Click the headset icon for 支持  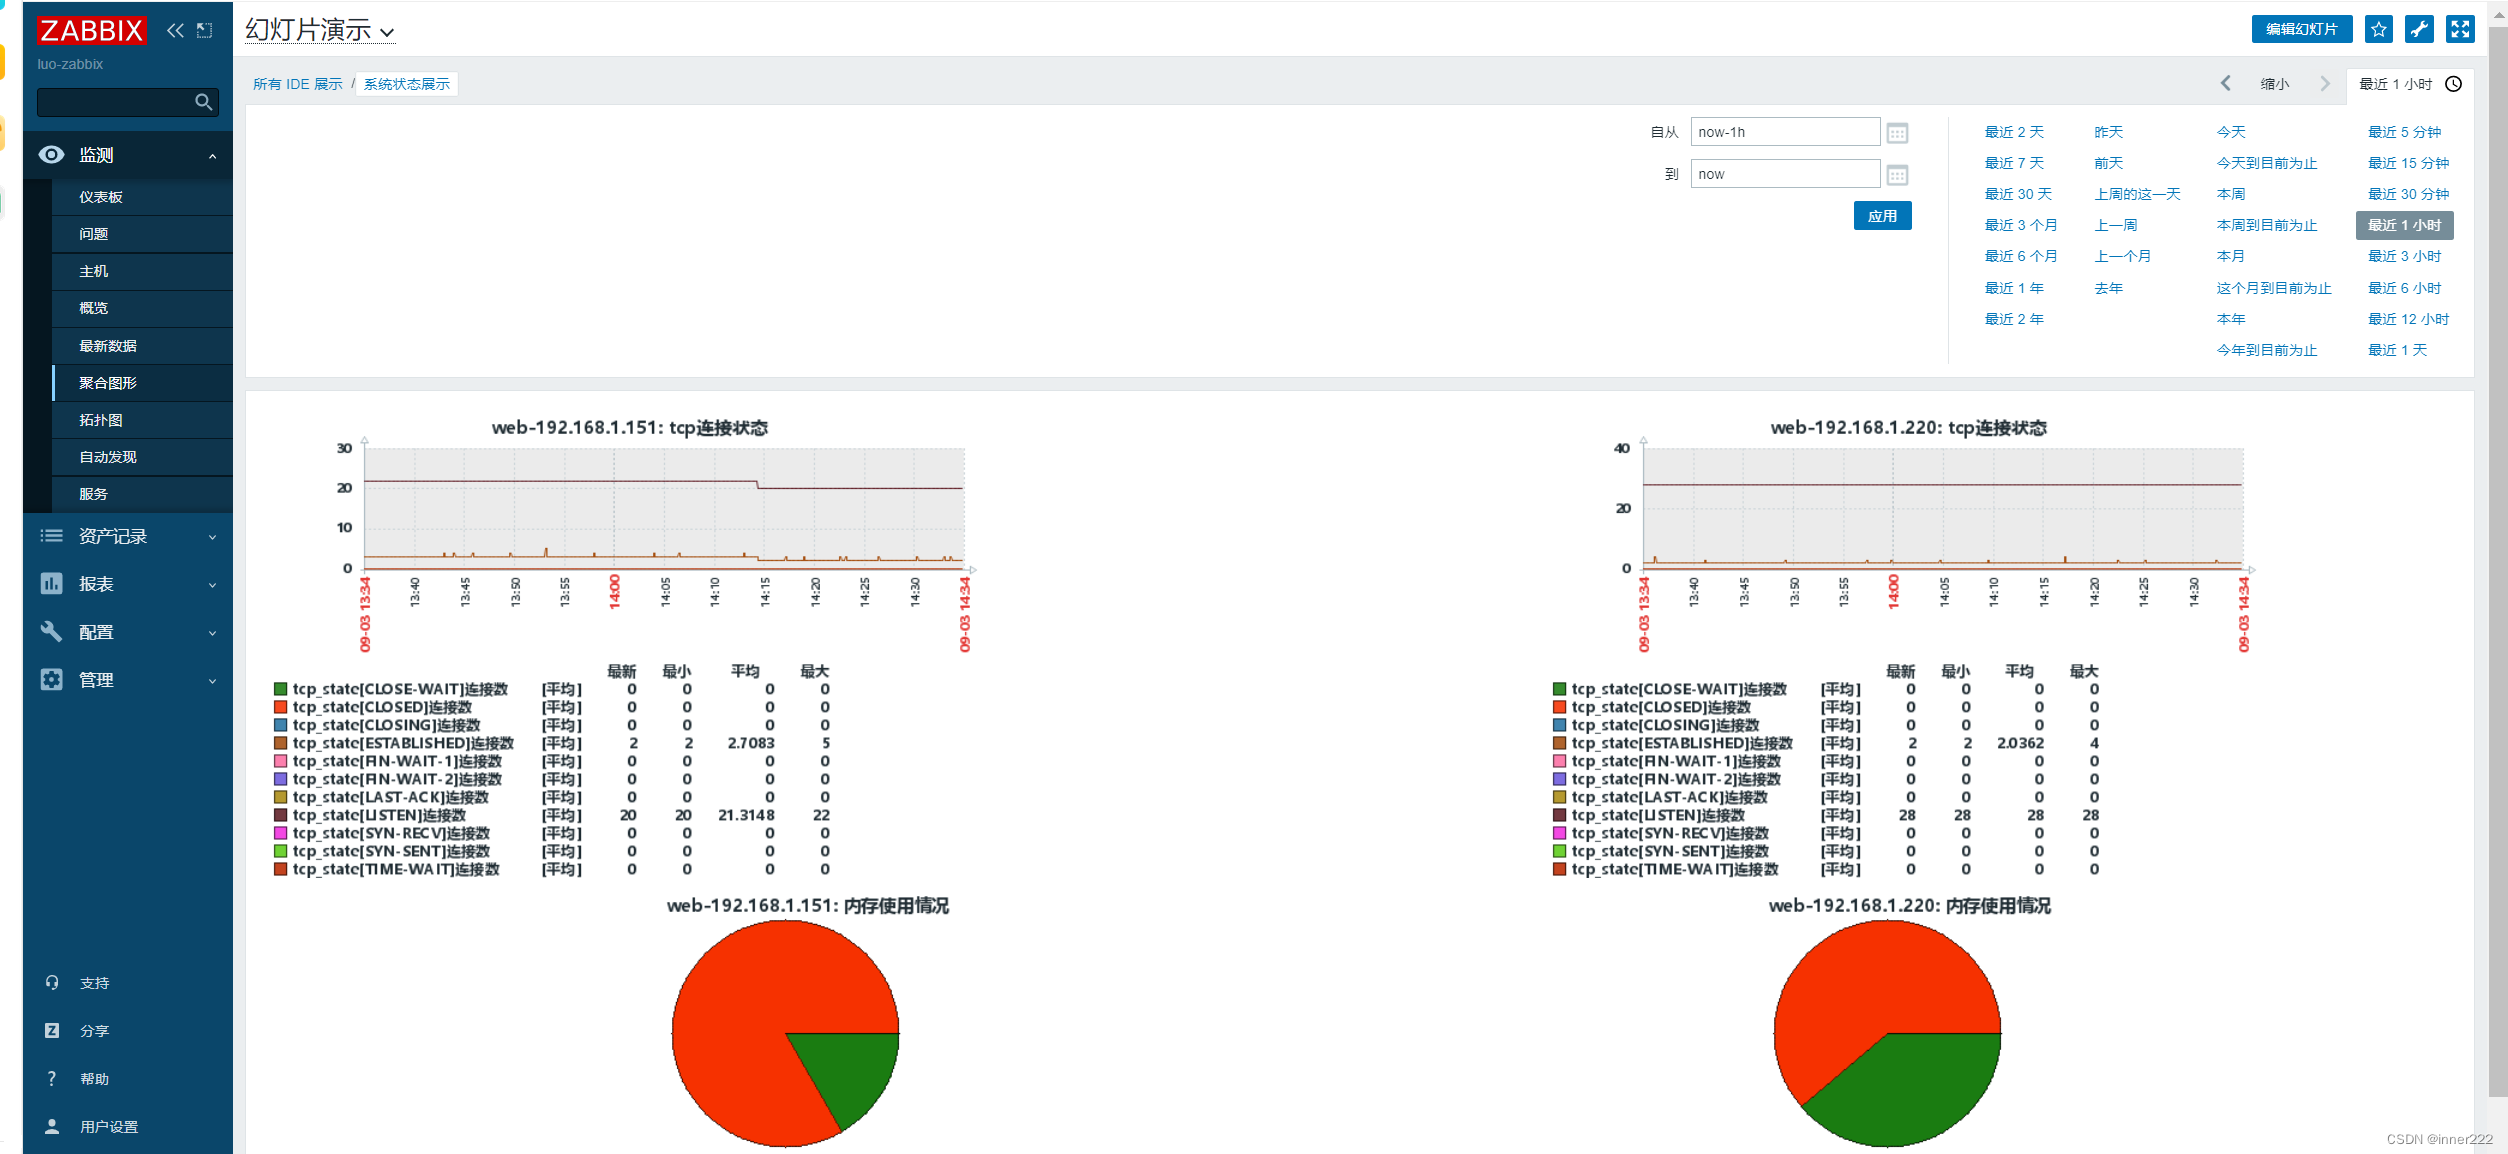pyautogui.click(x=52, y=982)
